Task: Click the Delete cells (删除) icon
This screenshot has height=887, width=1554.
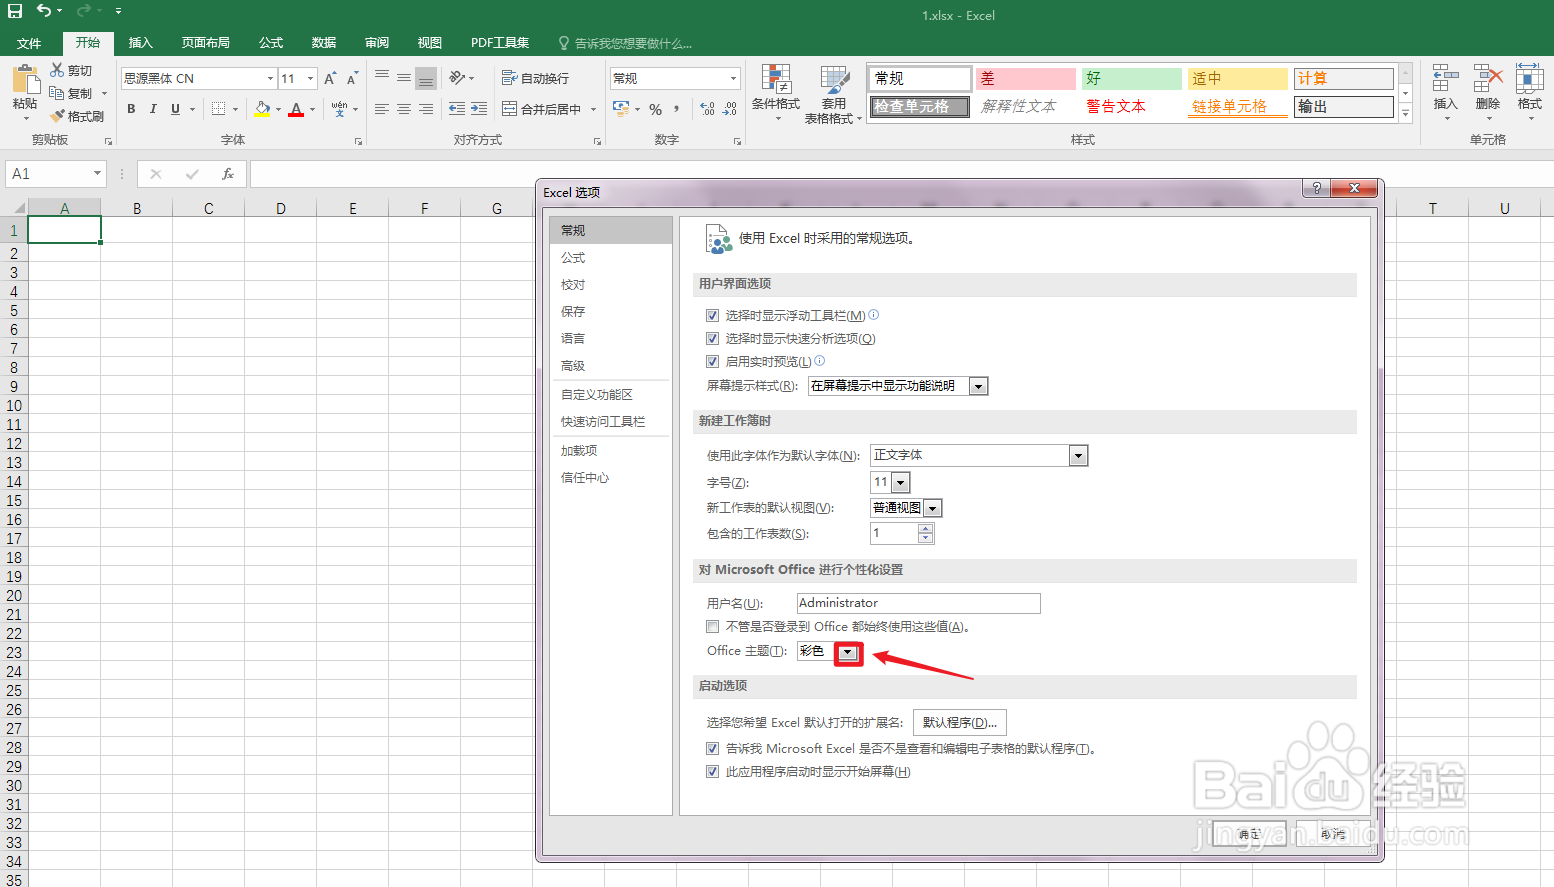Action: point(1488,78)
